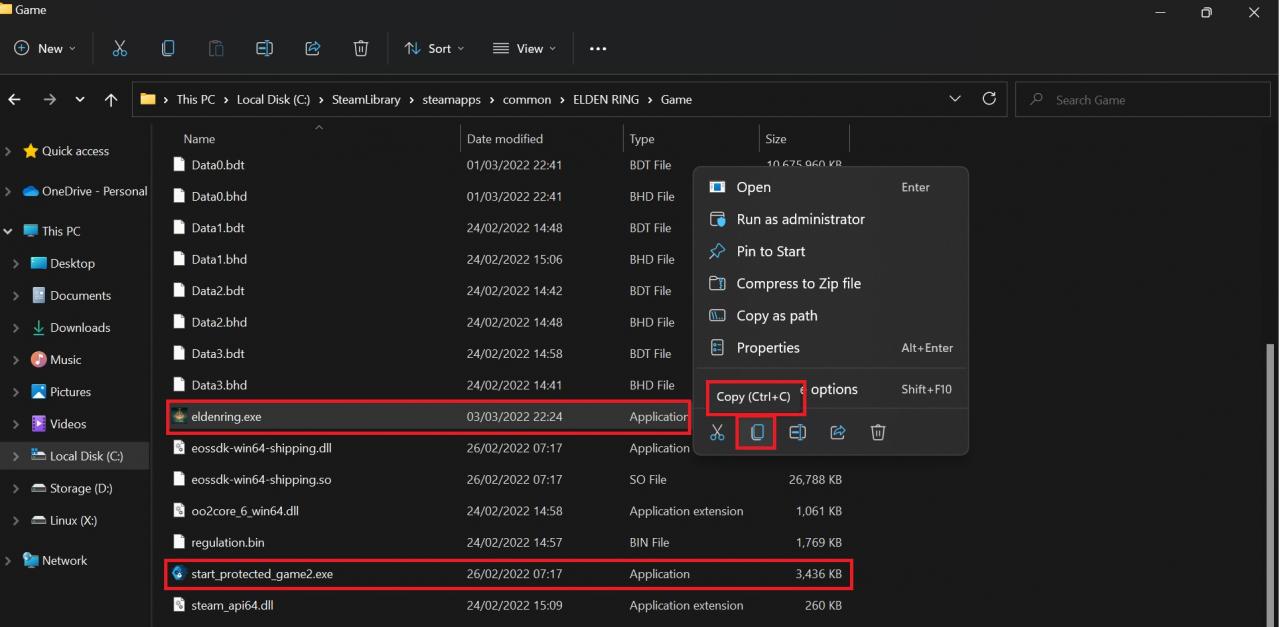This screenshot has width=1280, height=627.
Task: Go forward with the Forward arrow
Action: point(48,99)
